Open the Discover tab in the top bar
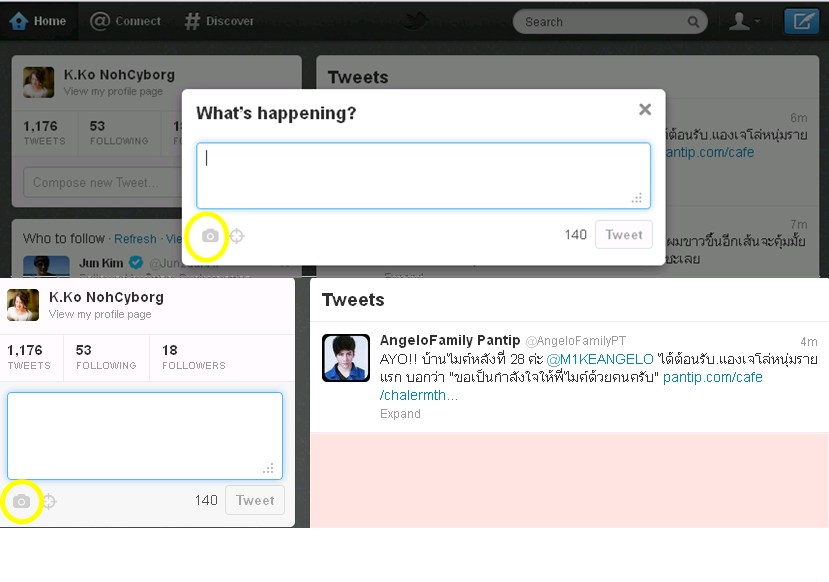This screenshot has height=582, width=829. (219, 21)
